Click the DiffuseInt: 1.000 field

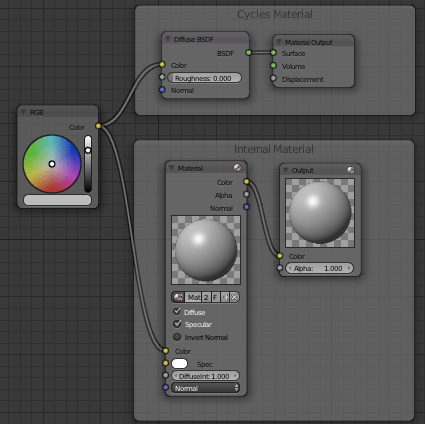click(205, 376)
